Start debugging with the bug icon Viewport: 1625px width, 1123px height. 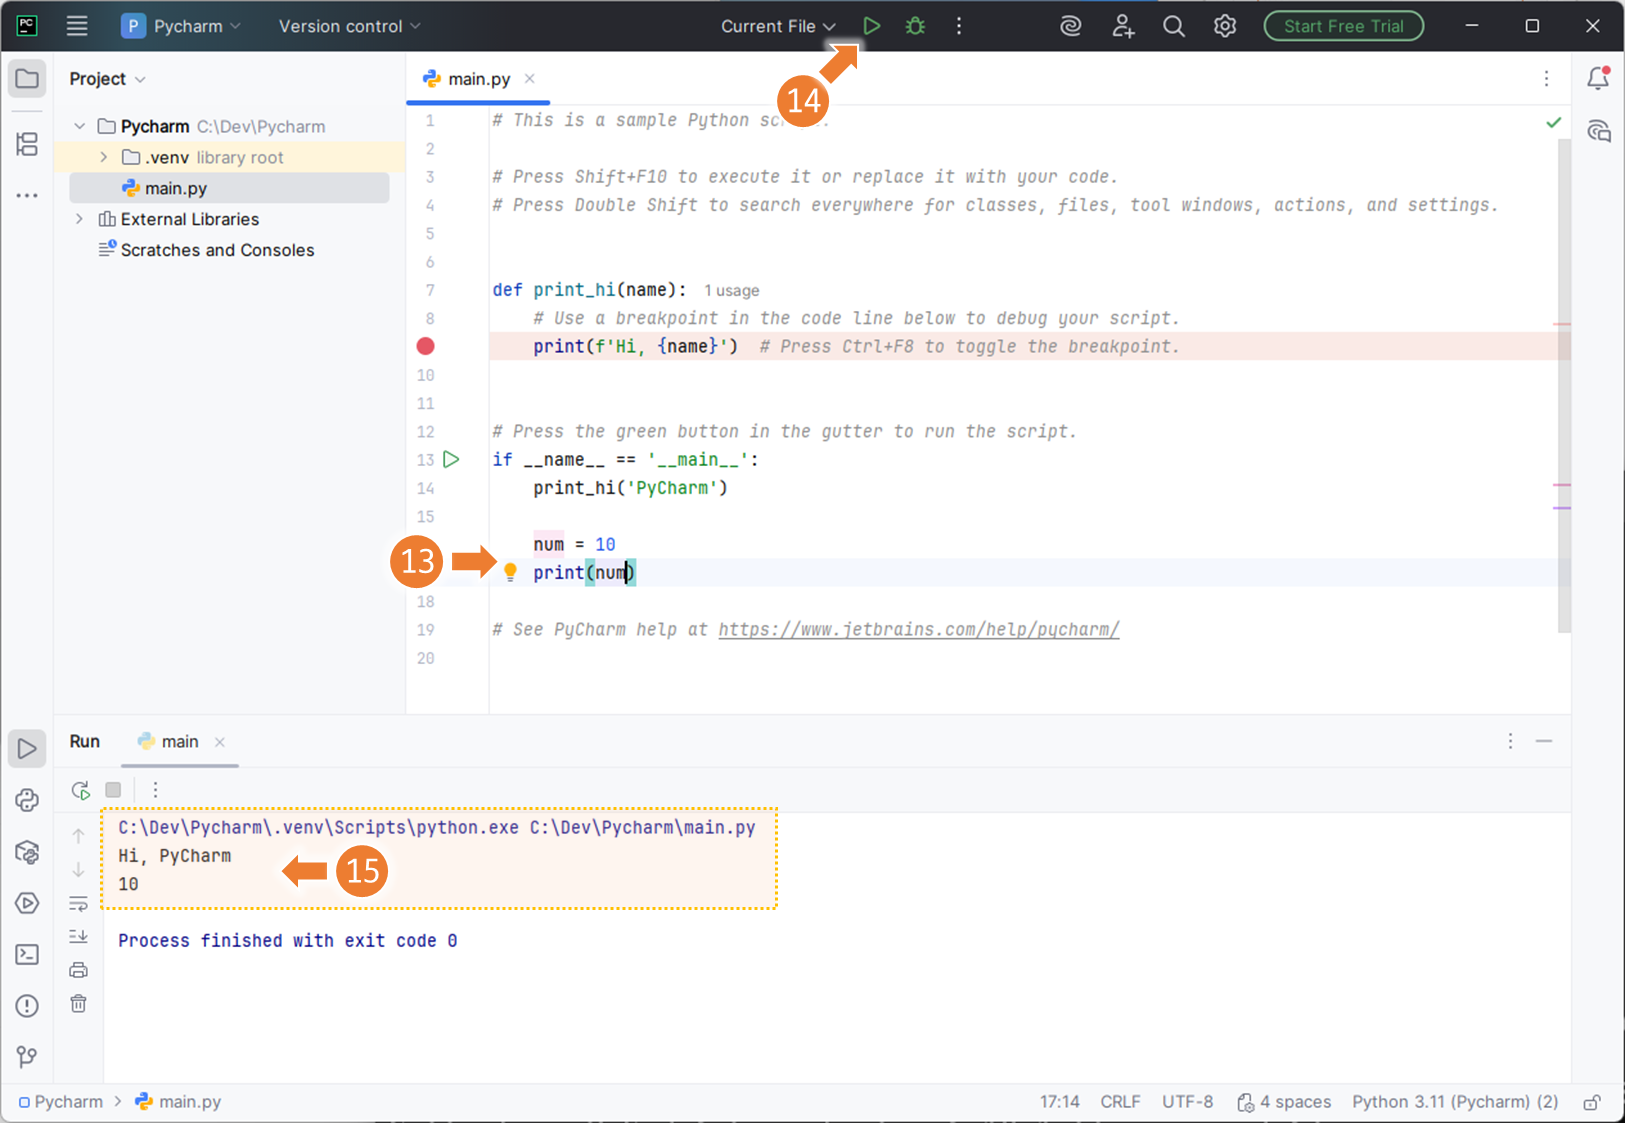[915, 26]
